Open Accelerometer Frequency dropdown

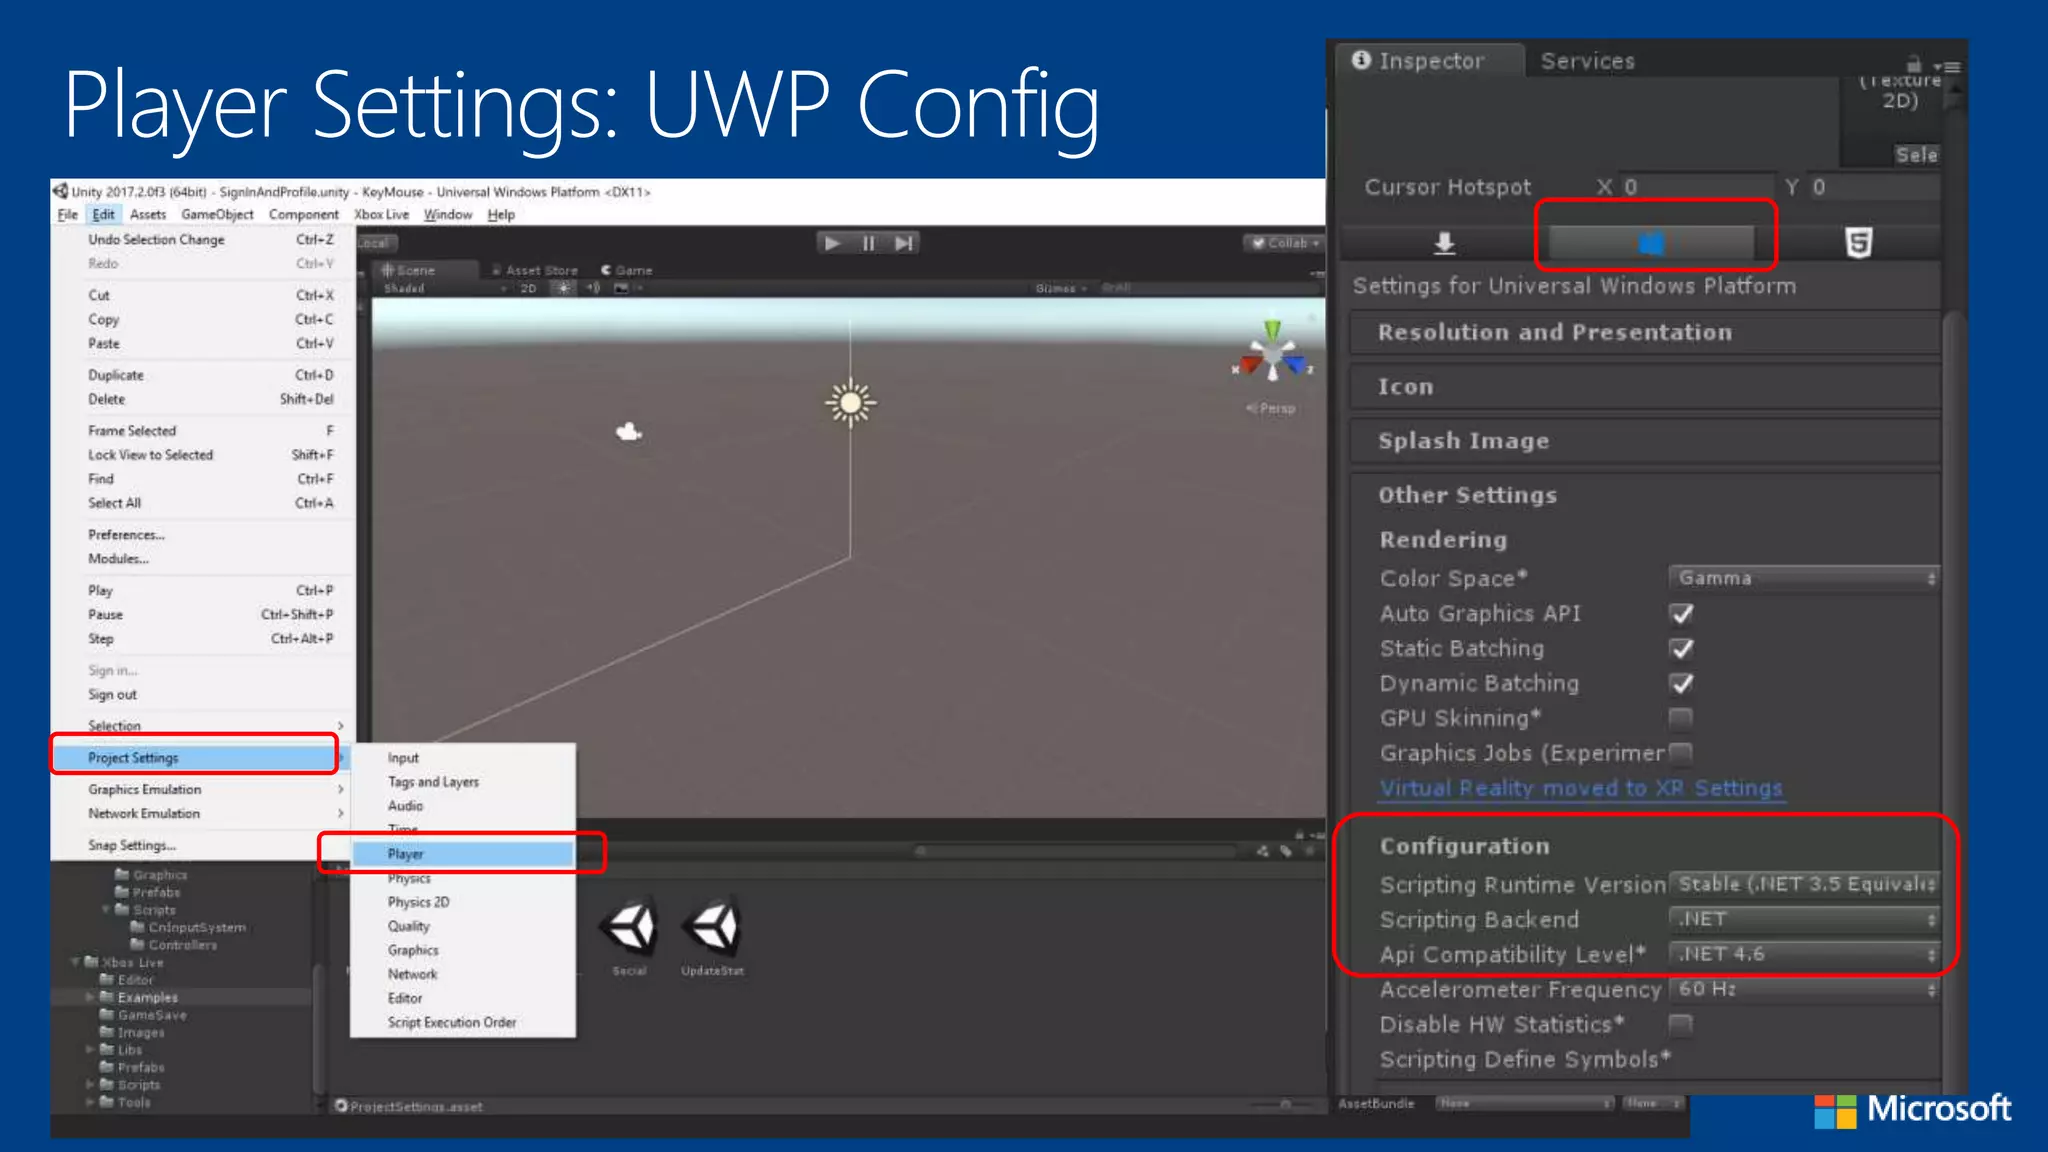pyautogui.click(x=1804, y=989)
